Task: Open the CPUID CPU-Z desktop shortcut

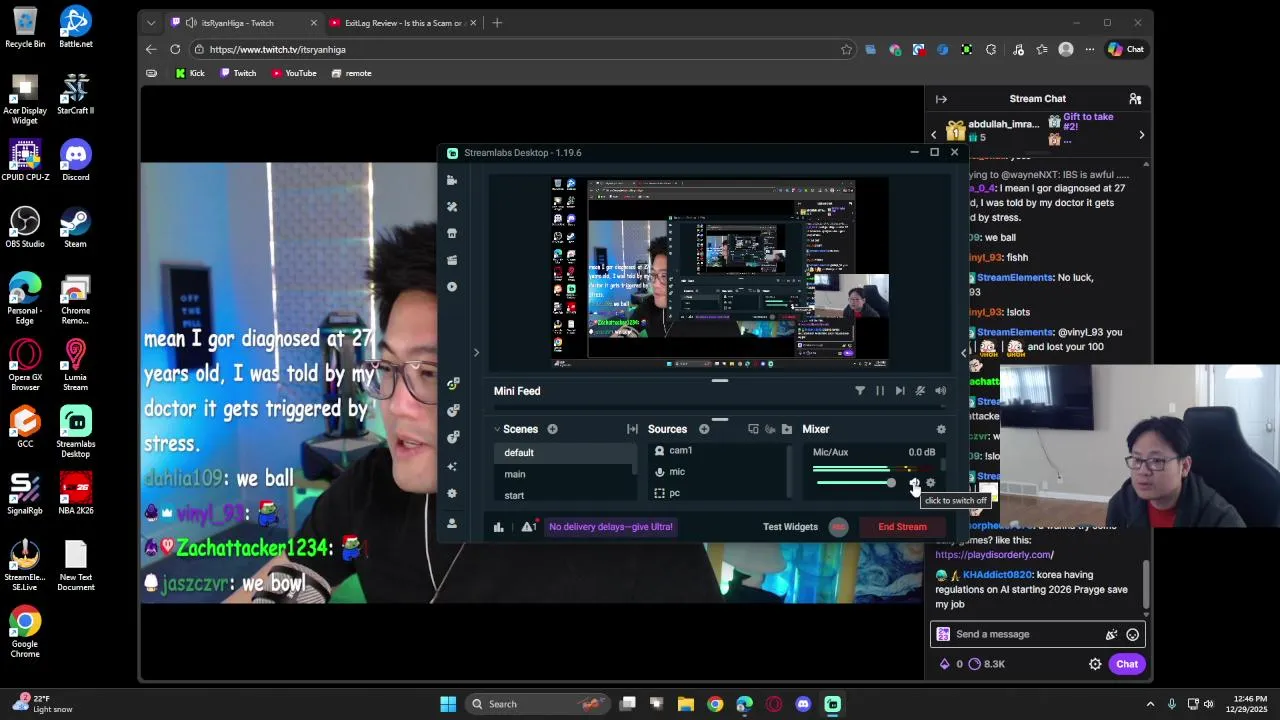Action: point(25,160)
